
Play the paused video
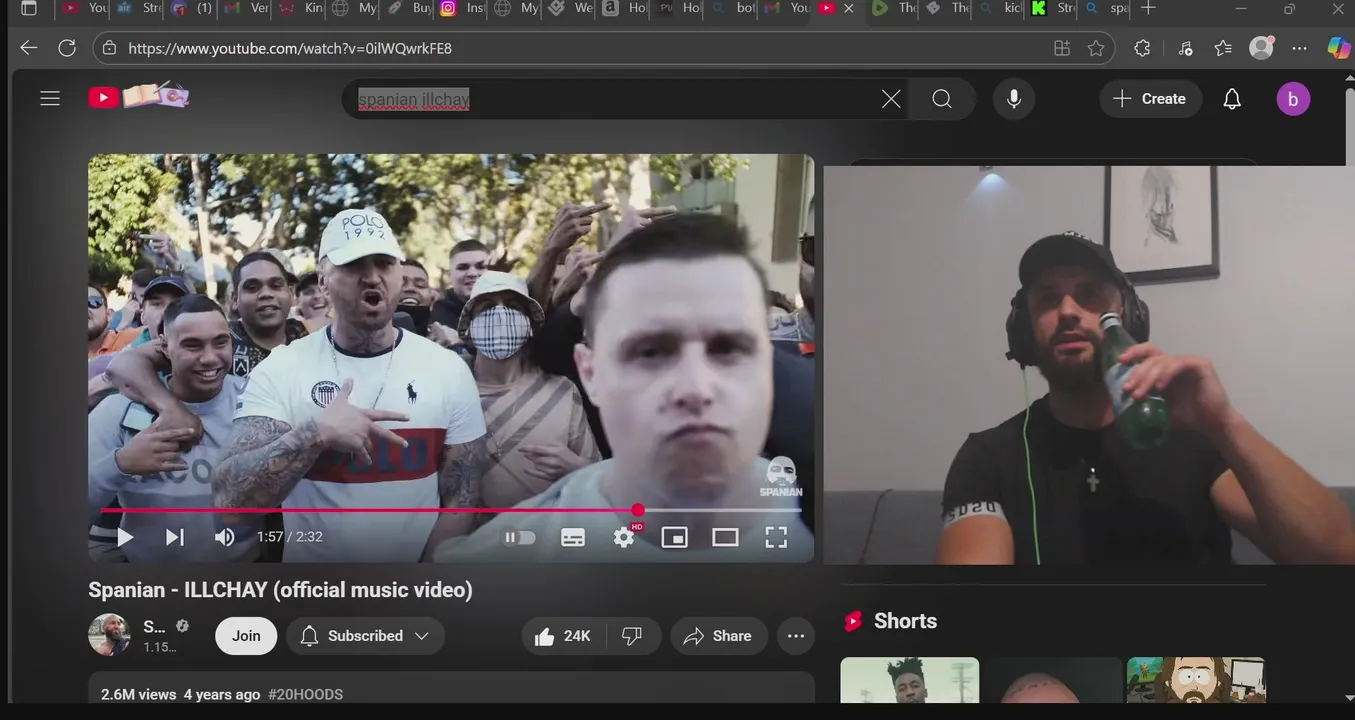tap(125, 537)
